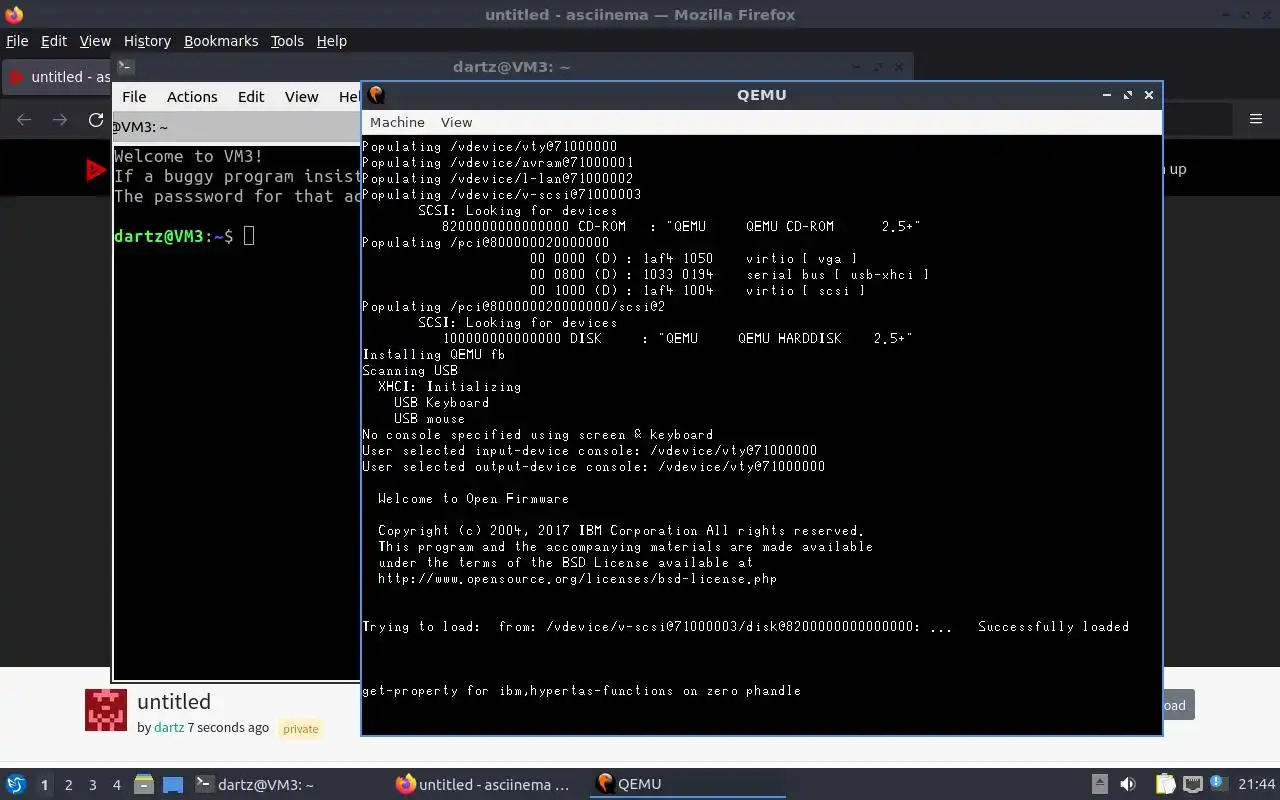Open the volume control tray icon

pyautogui.click(x=1128, y=785)
